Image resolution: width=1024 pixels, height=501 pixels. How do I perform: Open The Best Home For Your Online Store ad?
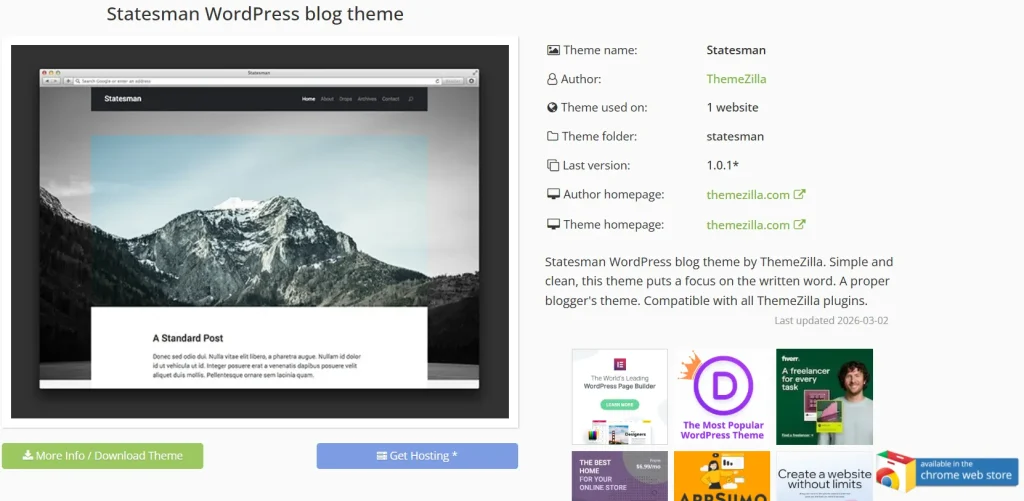[x=620, y=476]
